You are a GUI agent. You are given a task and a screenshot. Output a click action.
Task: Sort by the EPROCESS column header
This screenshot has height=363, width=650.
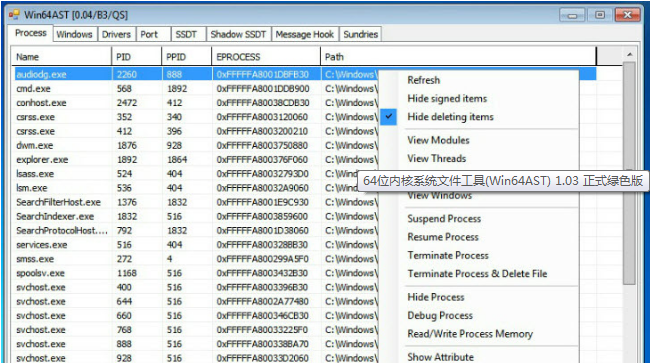pyautogui.click(x=266, y=57)
